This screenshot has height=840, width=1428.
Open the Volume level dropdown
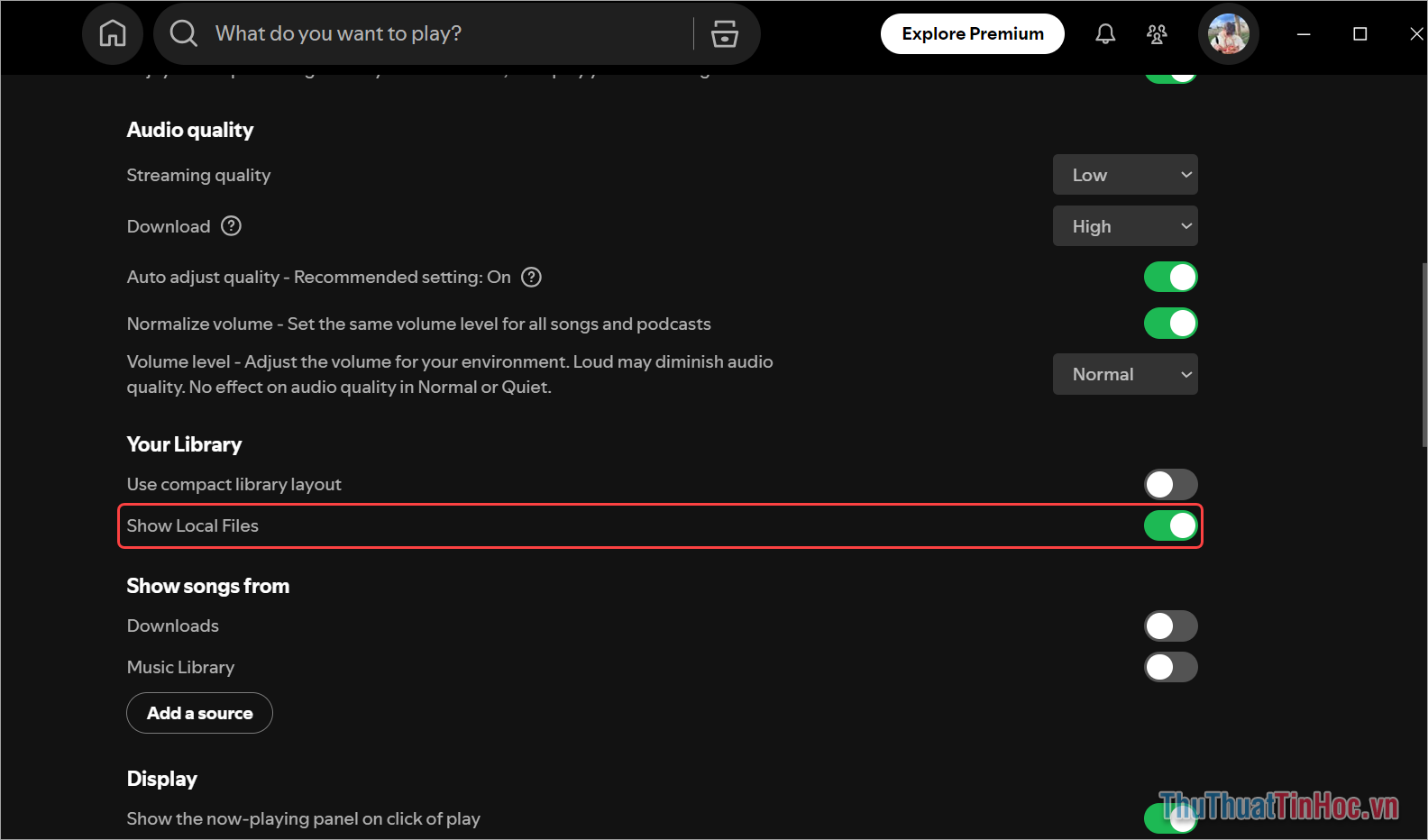pyautogui.click(x=1125, y=374)
